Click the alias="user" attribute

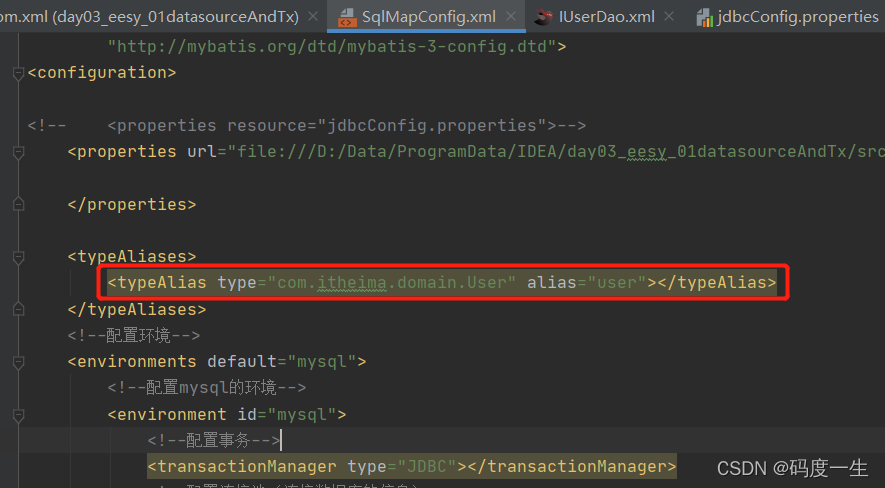point(587,282)
